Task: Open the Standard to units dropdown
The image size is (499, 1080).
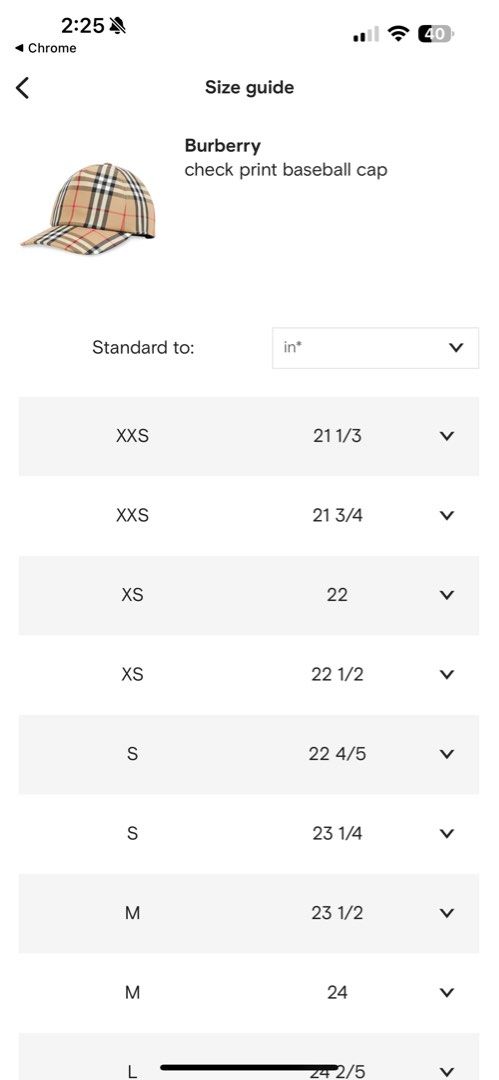Action: pyautogui.click(x=375, y=348)
